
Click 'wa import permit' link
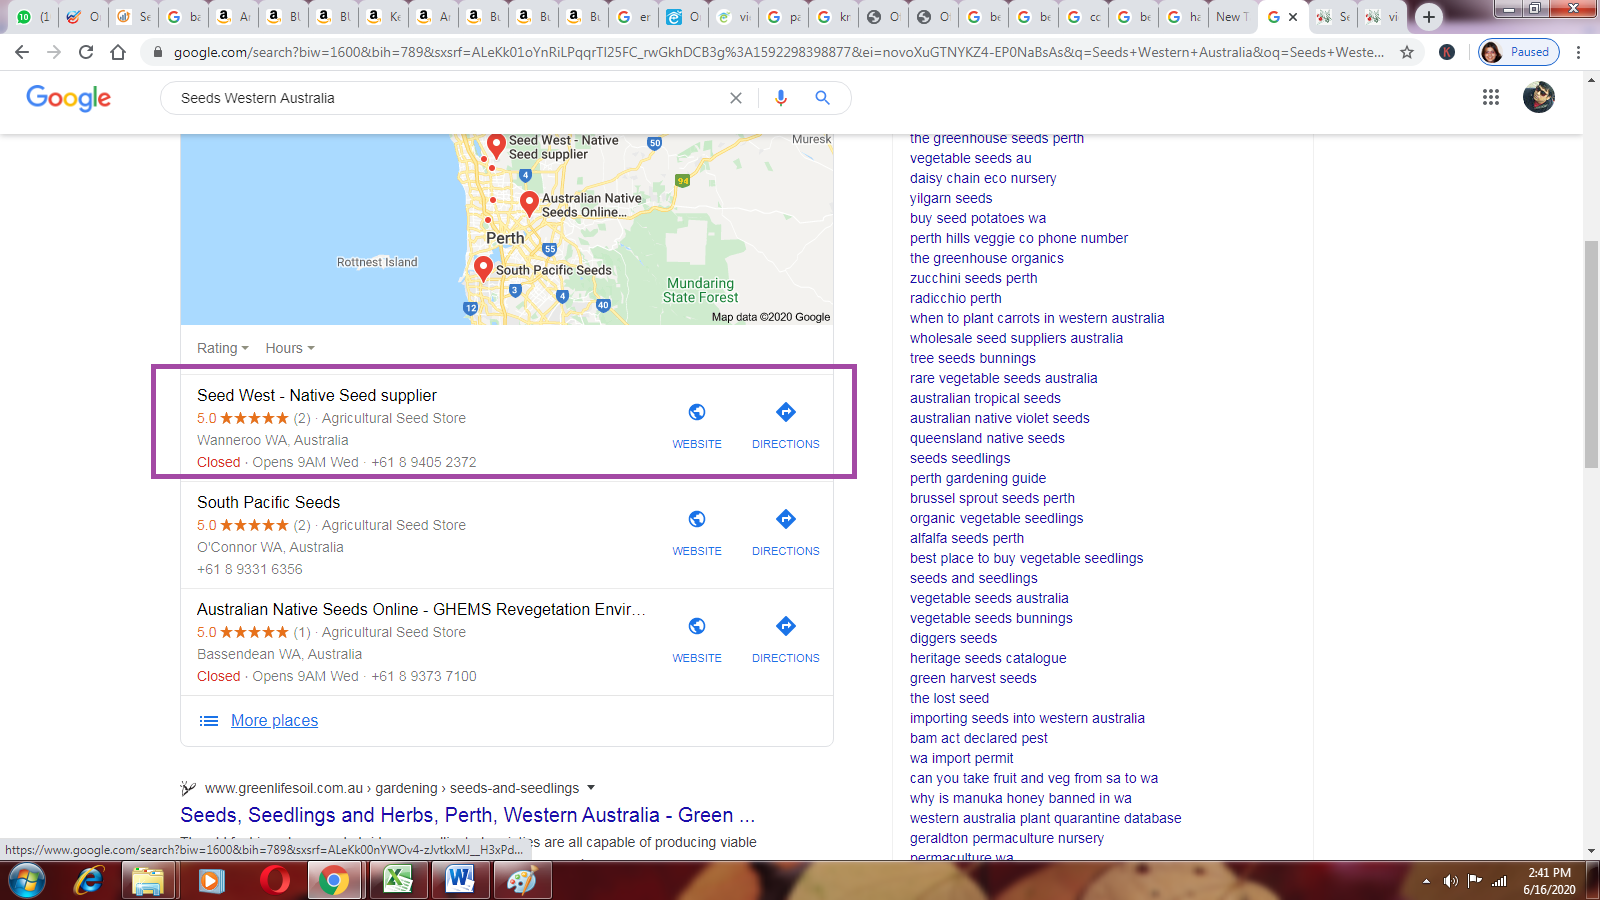click(x=961, y=758)
